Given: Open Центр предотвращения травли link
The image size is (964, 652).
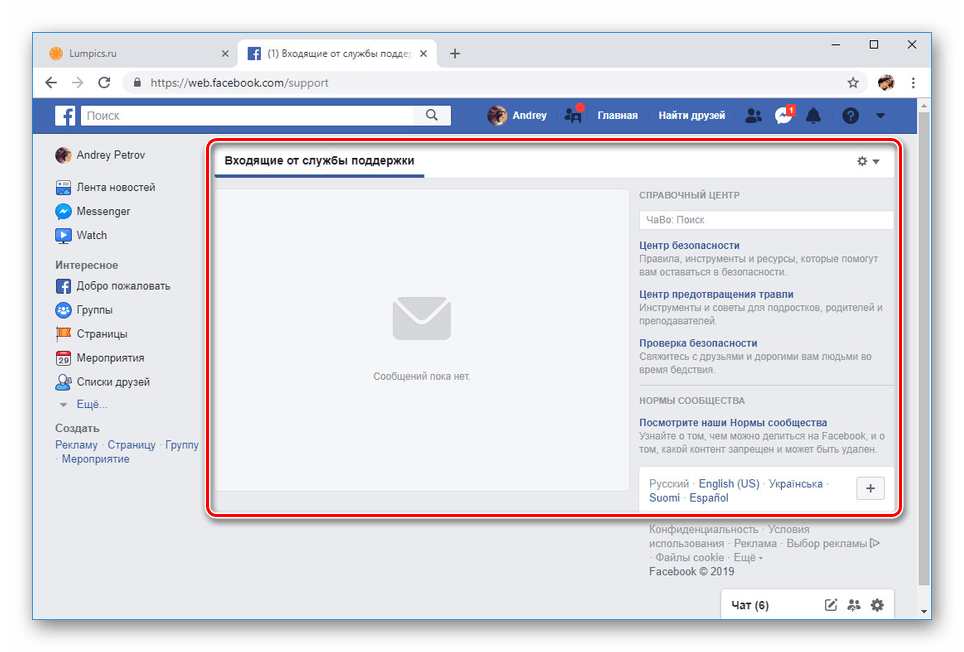Looking at the screenshot, I should [x=716, y=294].
